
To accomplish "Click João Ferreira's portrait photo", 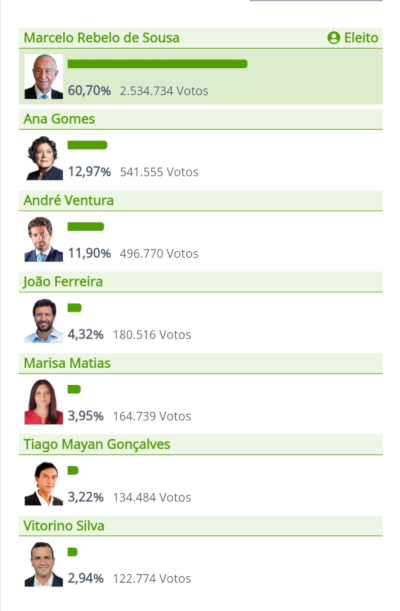I will click(44, 321).
